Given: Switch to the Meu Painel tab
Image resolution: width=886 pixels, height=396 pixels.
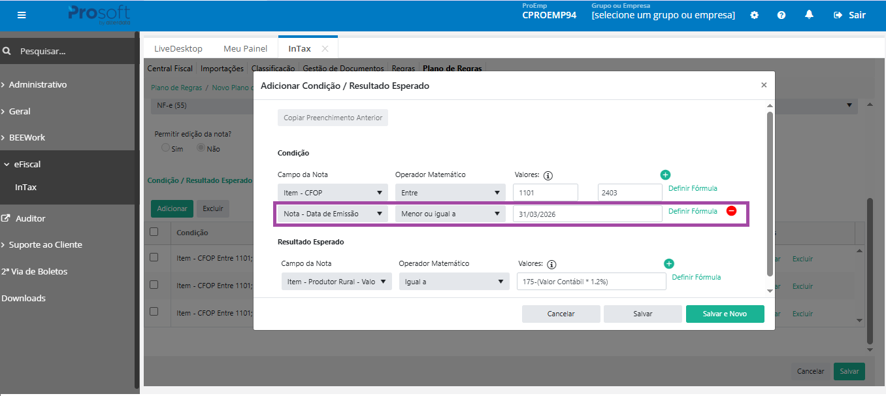Looking at the screenshot, I should [x=245, y=49].
